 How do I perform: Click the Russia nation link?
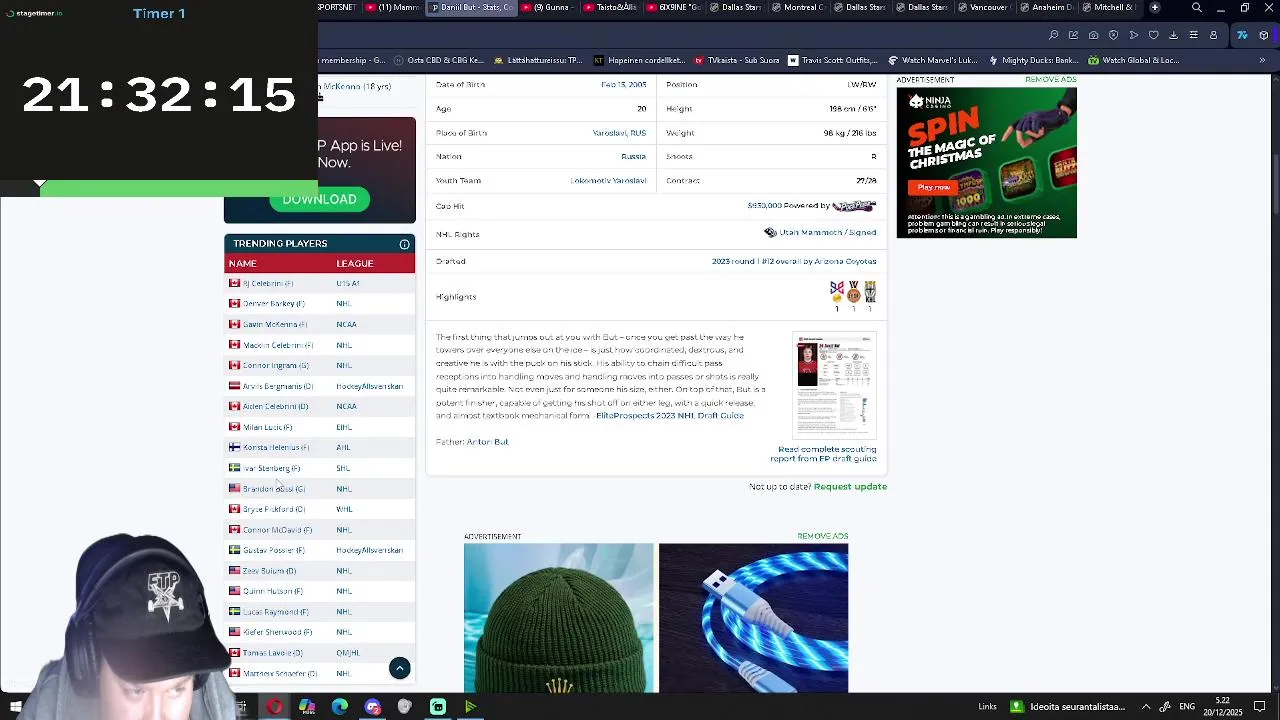tap(633, 157)
